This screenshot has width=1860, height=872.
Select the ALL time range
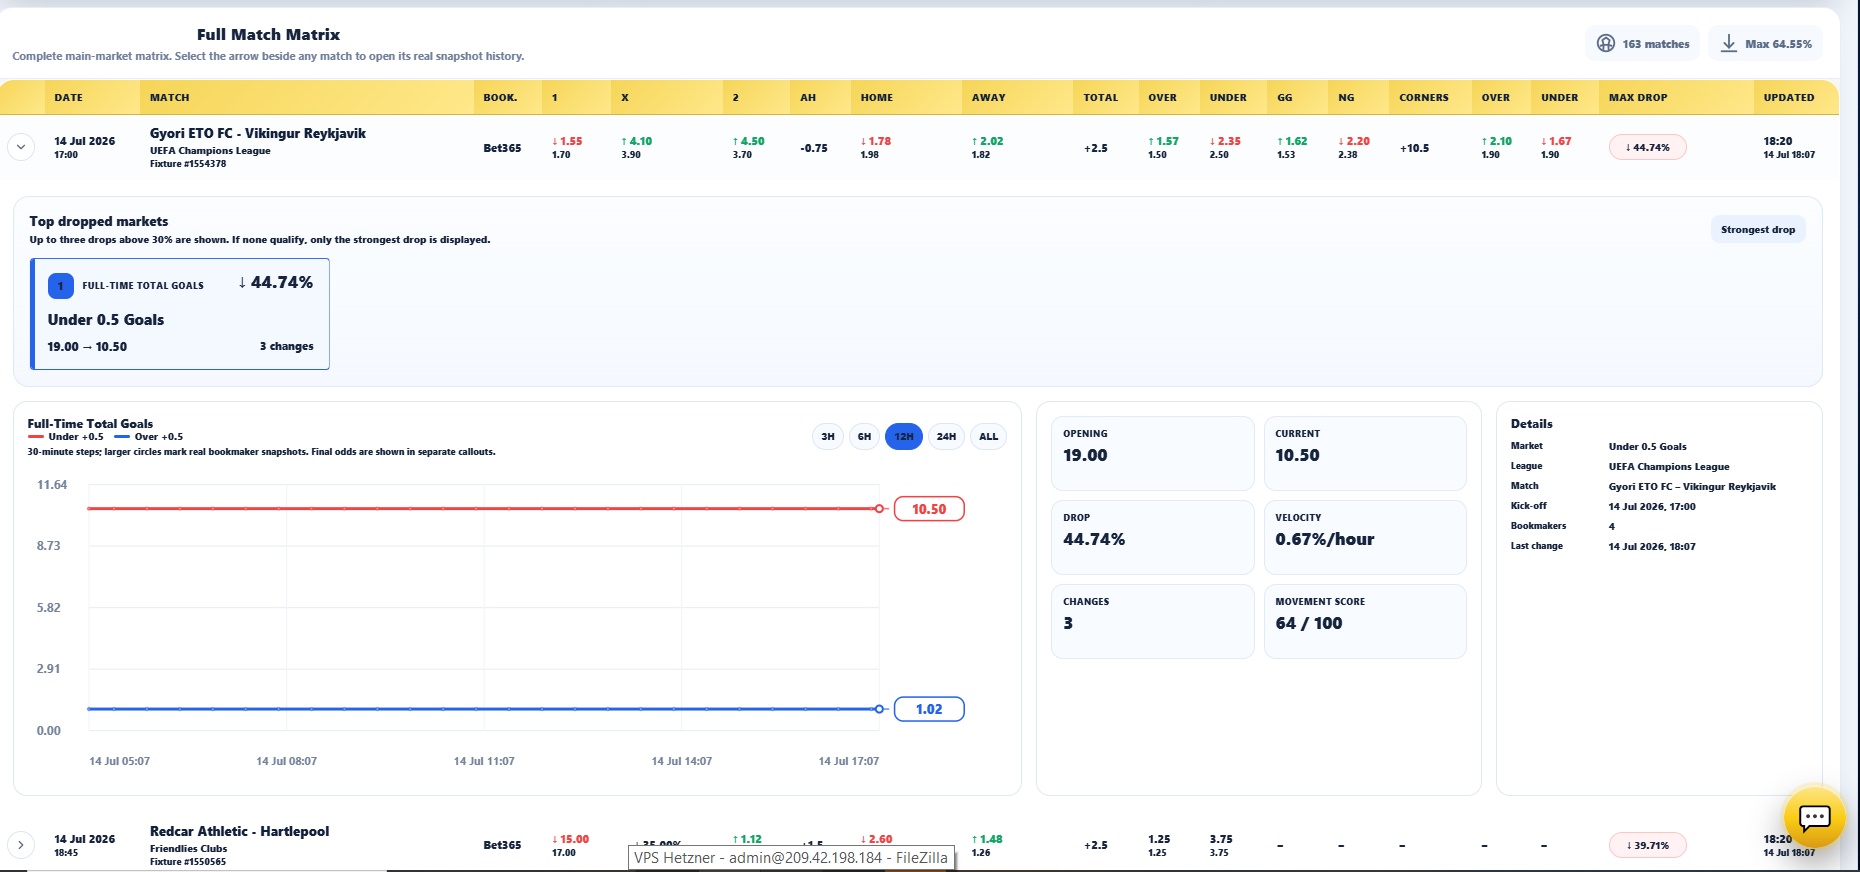click(989, 437)
